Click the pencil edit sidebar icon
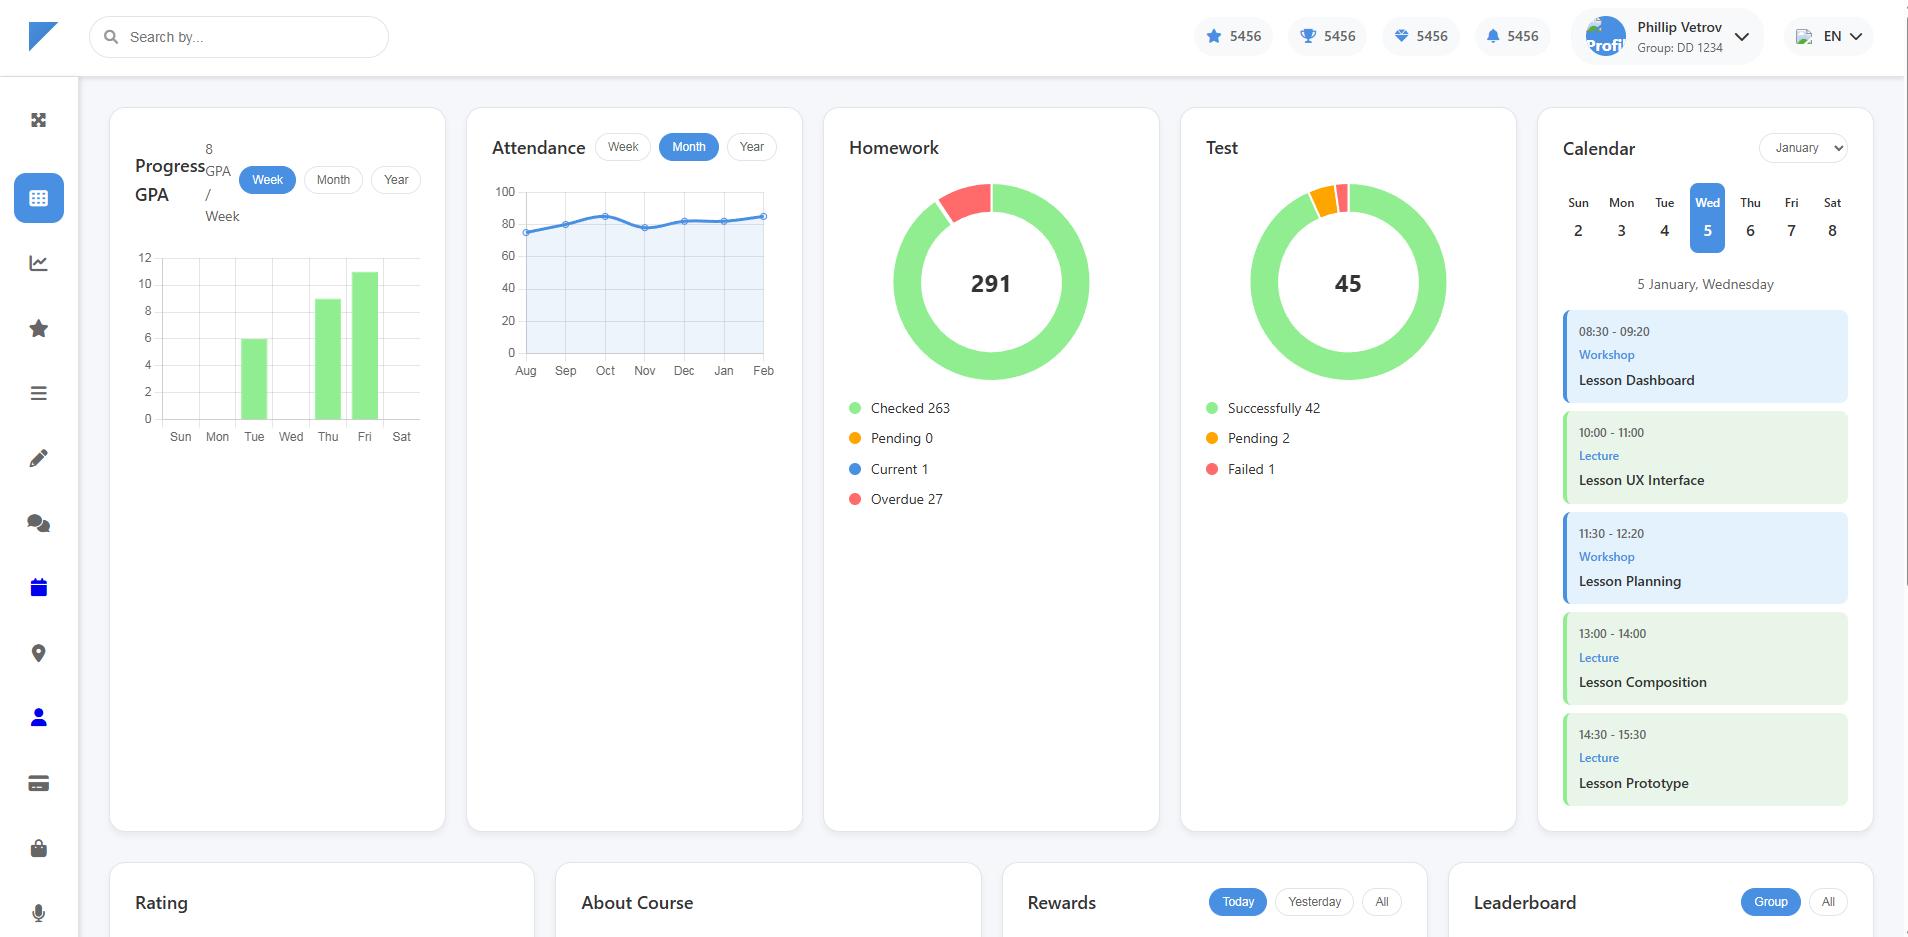1908x937 pixels. [x=39, y=458]
